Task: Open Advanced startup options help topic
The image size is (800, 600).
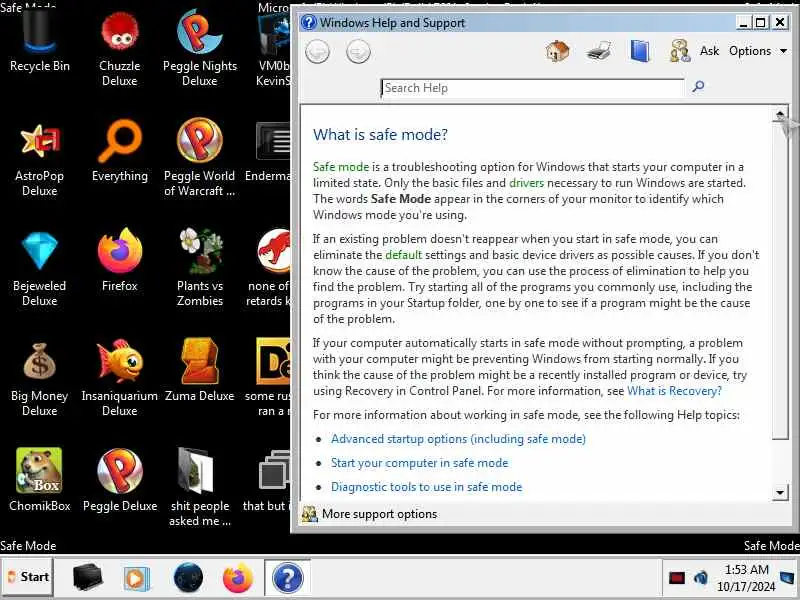Action: [x=458, y=439]
